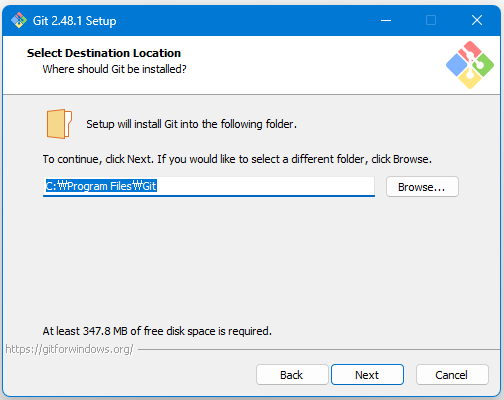Click the large Git logo in the header

click(x=470, y=65)
